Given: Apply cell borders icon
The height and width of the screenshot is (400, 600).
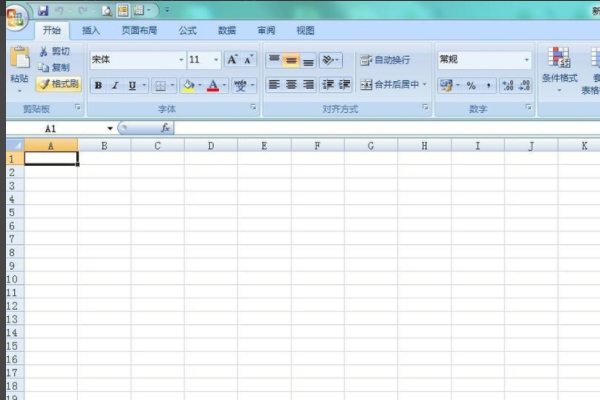Looking at the screenshot, I should click(160, 86).
